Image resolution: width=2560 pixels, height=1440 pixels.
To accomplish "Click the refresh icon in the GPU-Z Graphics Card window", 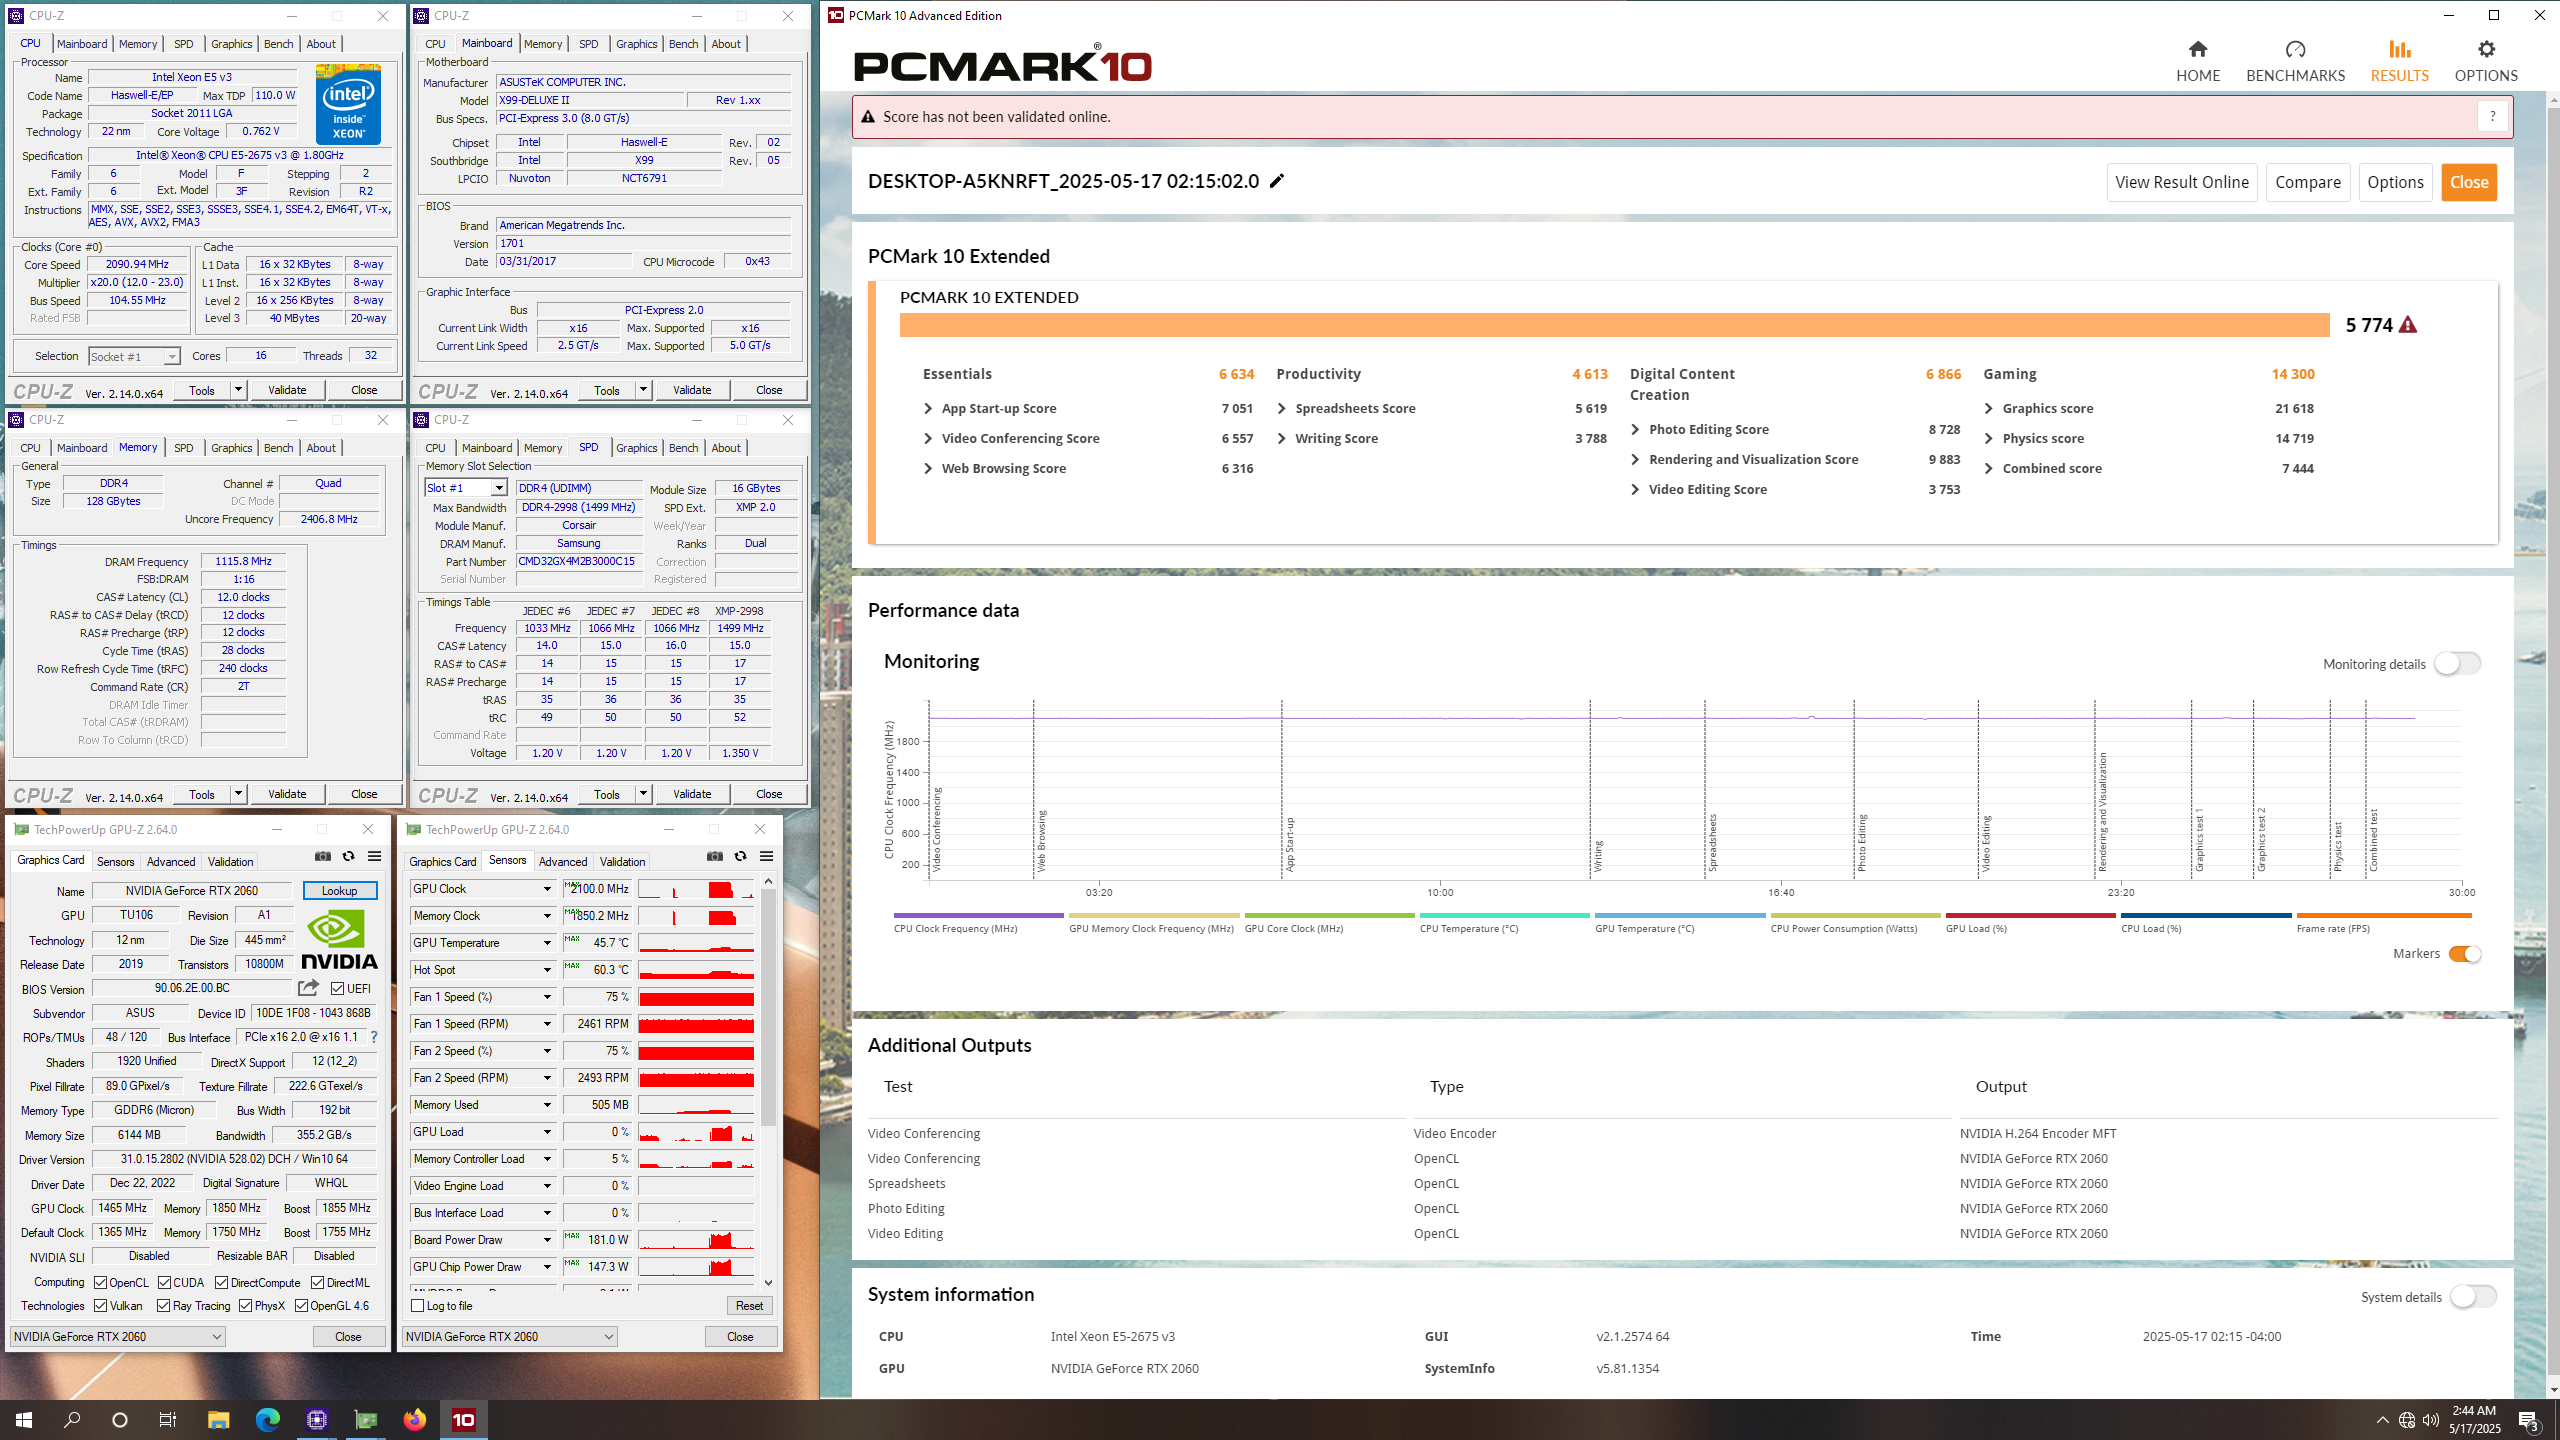I will pyautogui.click(x=348, y=856).
